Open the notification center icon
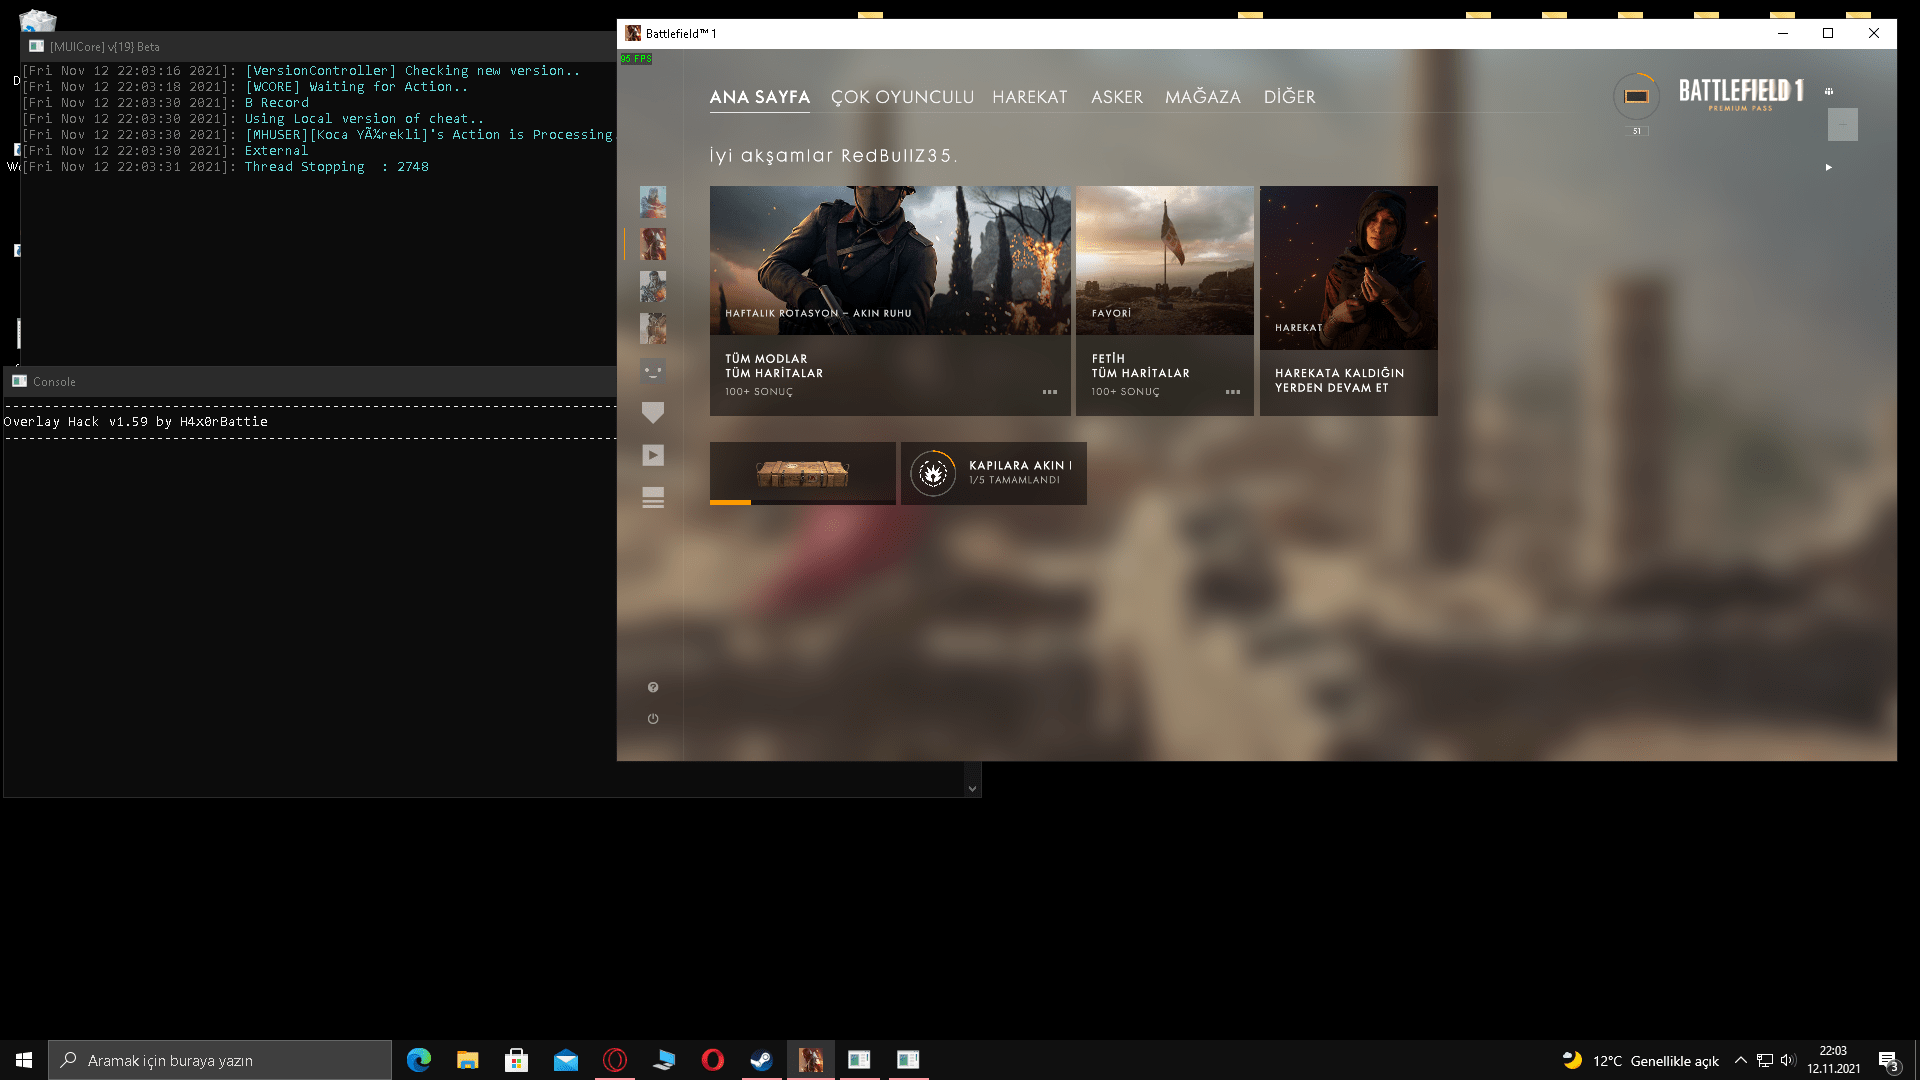 (x=1889, y=1060)
